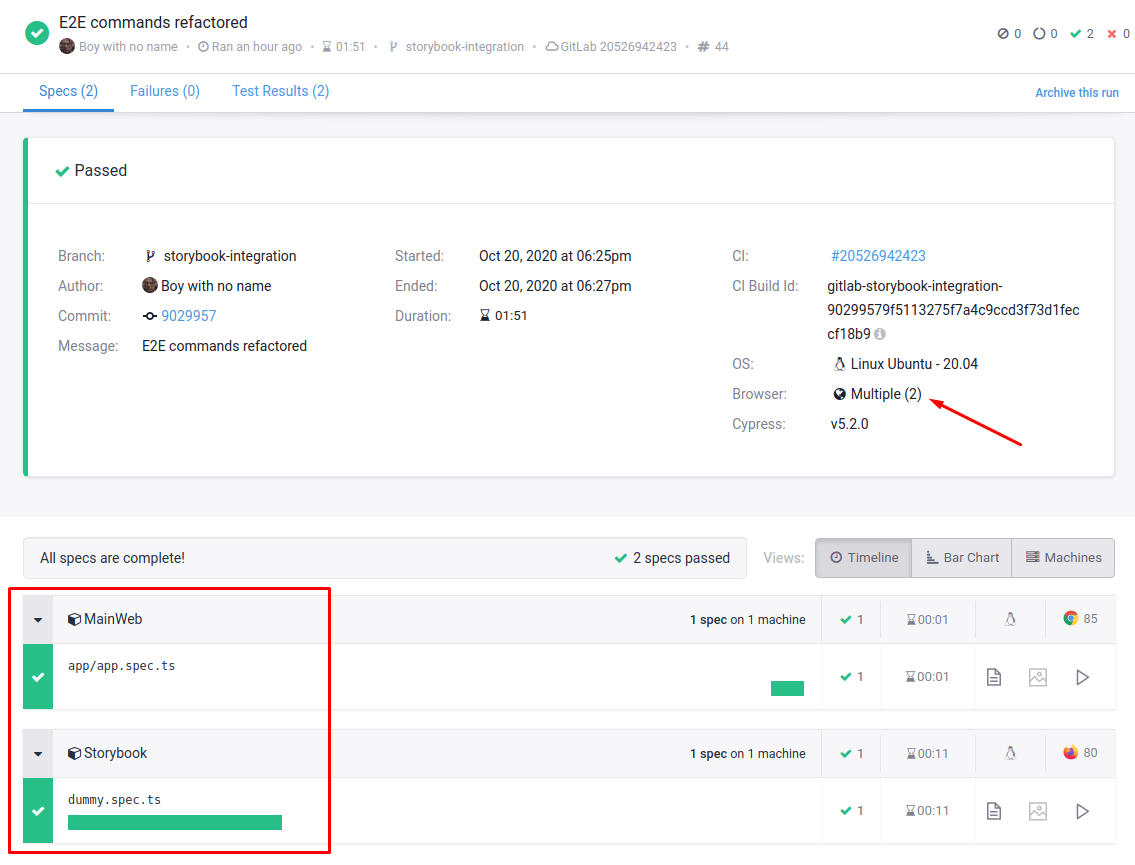Image resolution: width=1135 pixels, height=865 pixels.
Task: Switch to the Timeline view
Action: point(863,558)
